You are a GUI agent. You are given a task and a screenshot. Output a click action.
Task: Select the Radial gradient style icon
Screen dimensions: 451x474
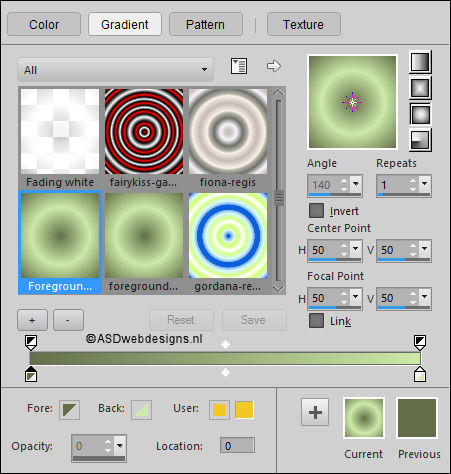pos(420,140)
